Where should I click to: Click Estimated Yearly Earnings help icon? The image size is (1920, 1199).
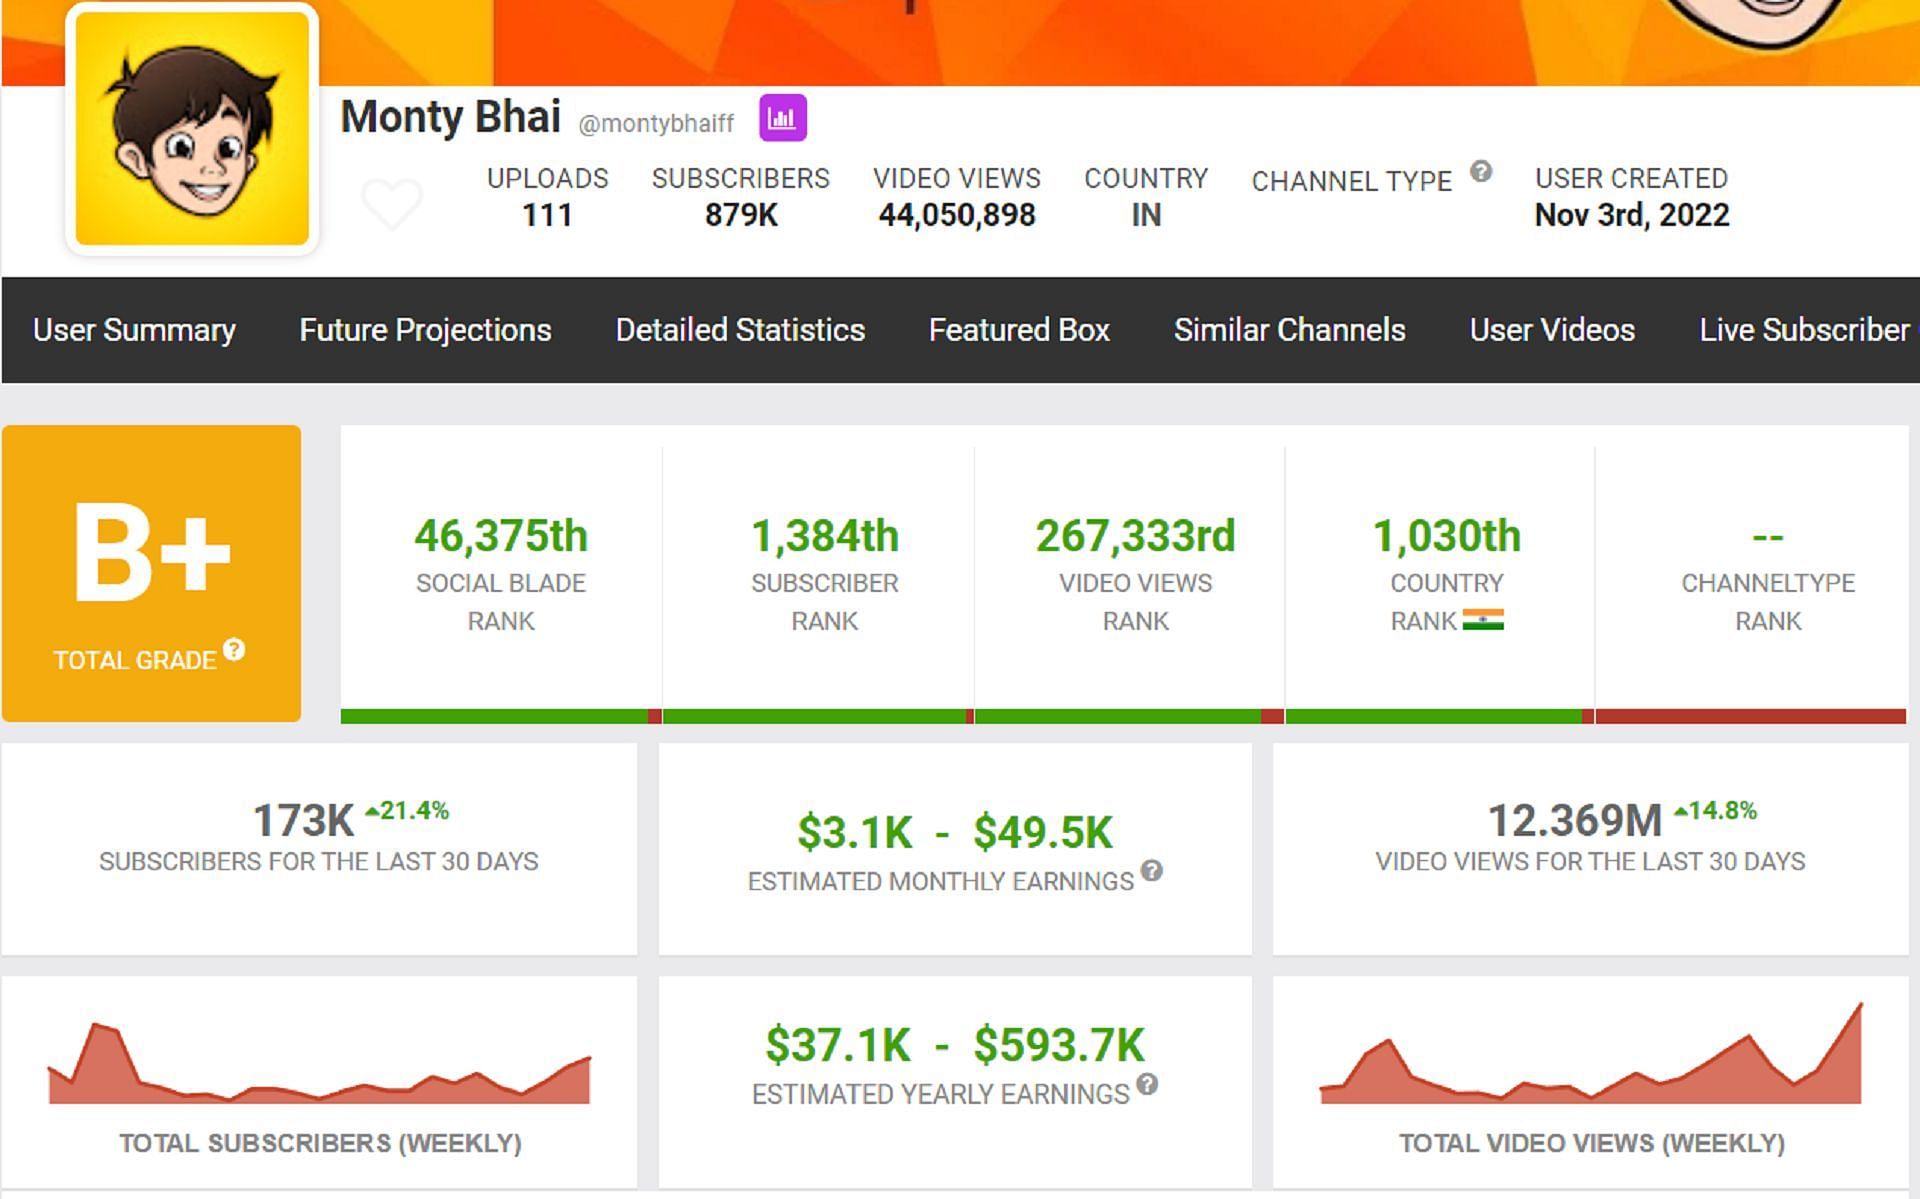[x=1147, y=1084]
